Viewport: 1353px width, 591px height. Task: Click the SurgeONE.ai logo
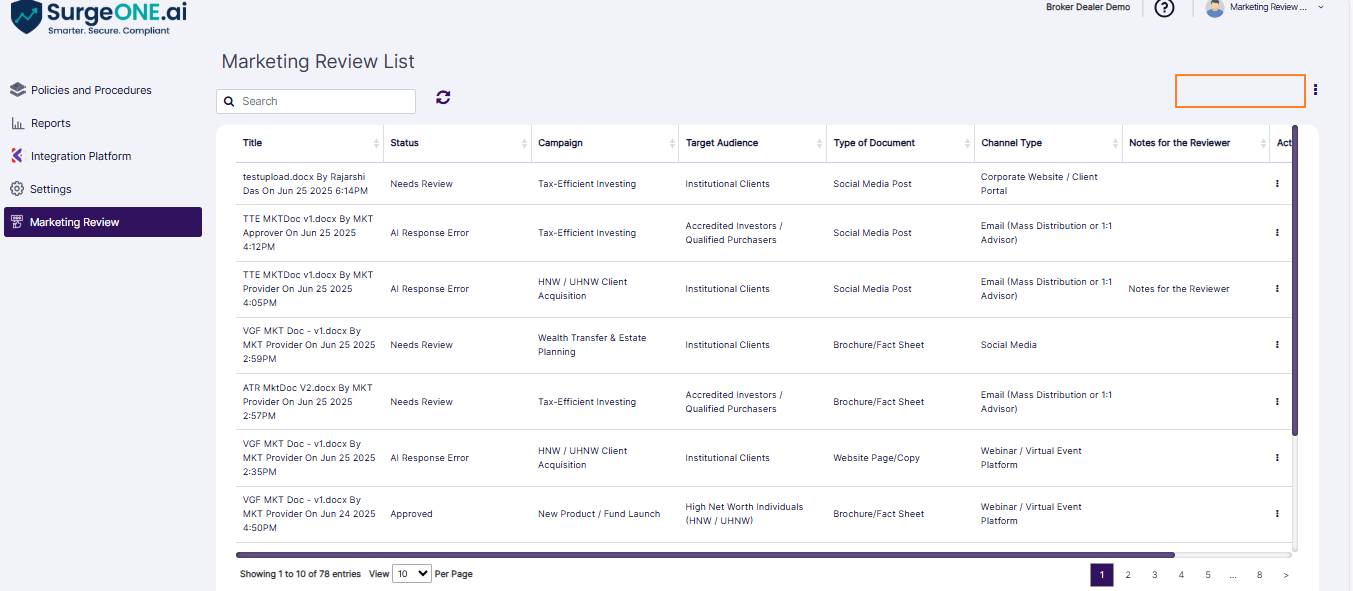pos(96,16)
